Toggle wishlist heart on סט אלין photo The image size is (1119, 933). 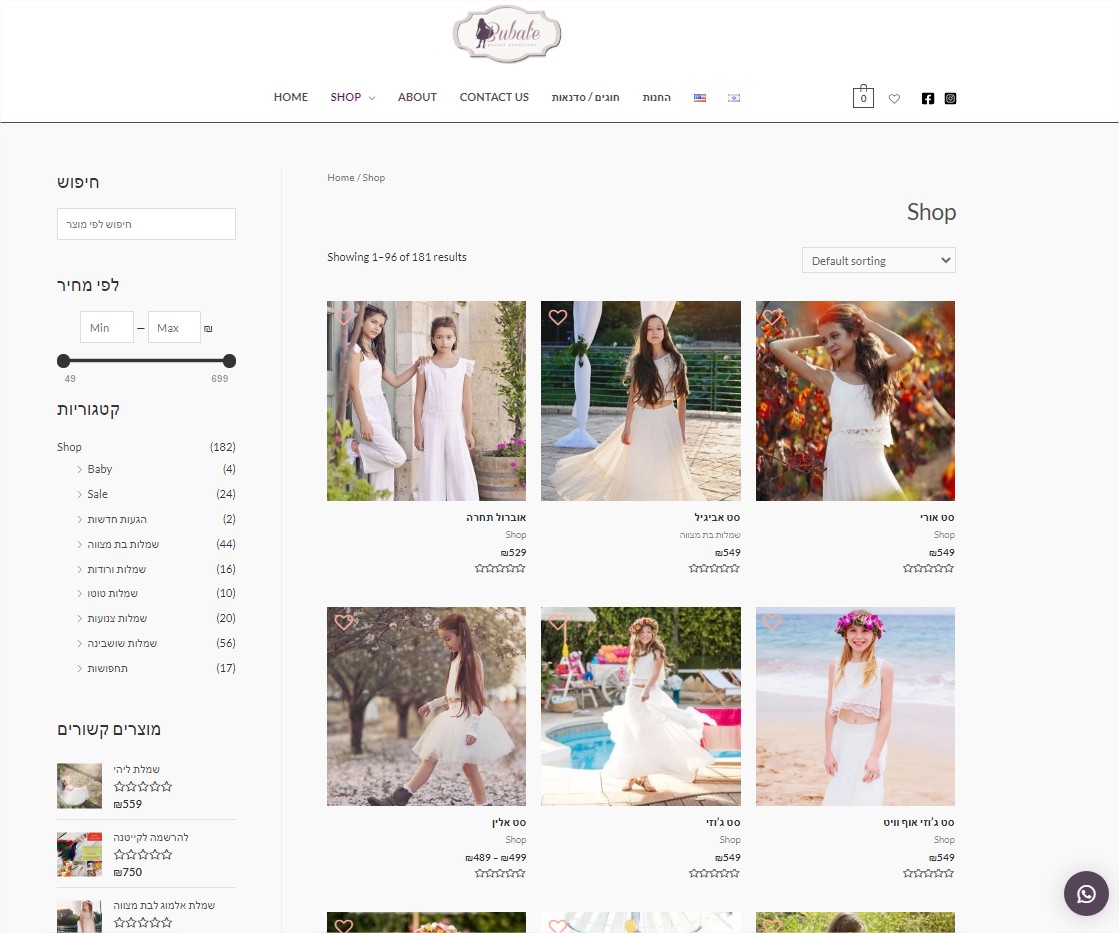[x=344, y=622]
